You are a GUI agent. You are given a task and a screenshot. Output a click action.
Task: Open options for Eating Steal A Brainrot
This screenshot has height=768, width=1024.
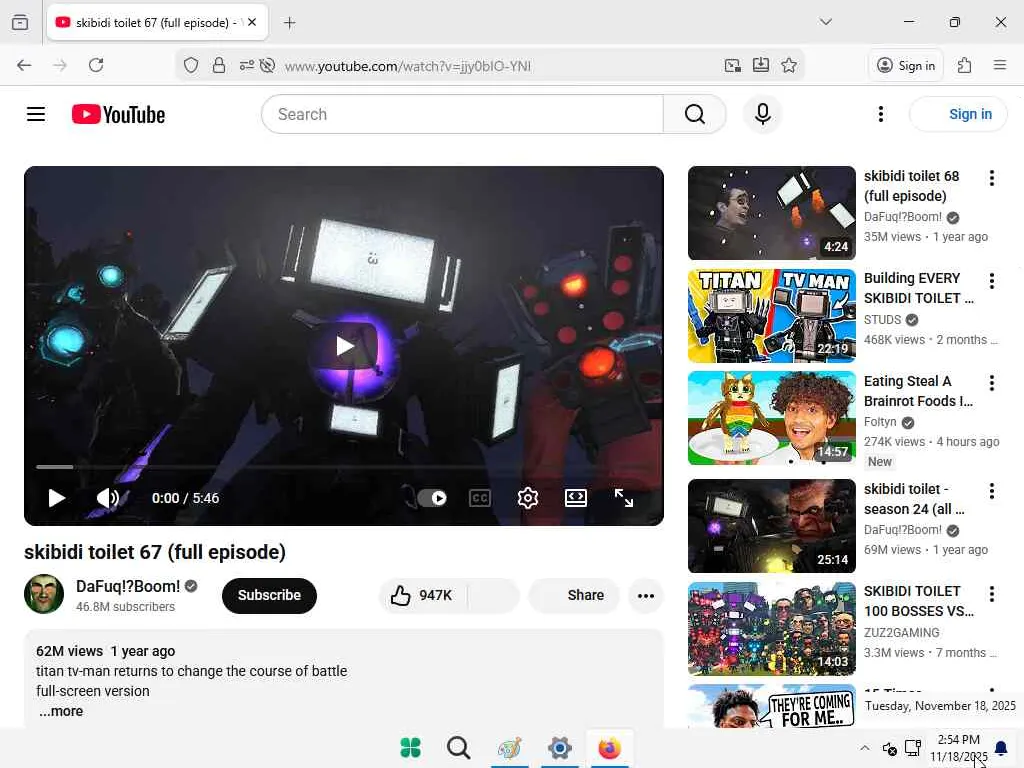[x=991, y=383]
